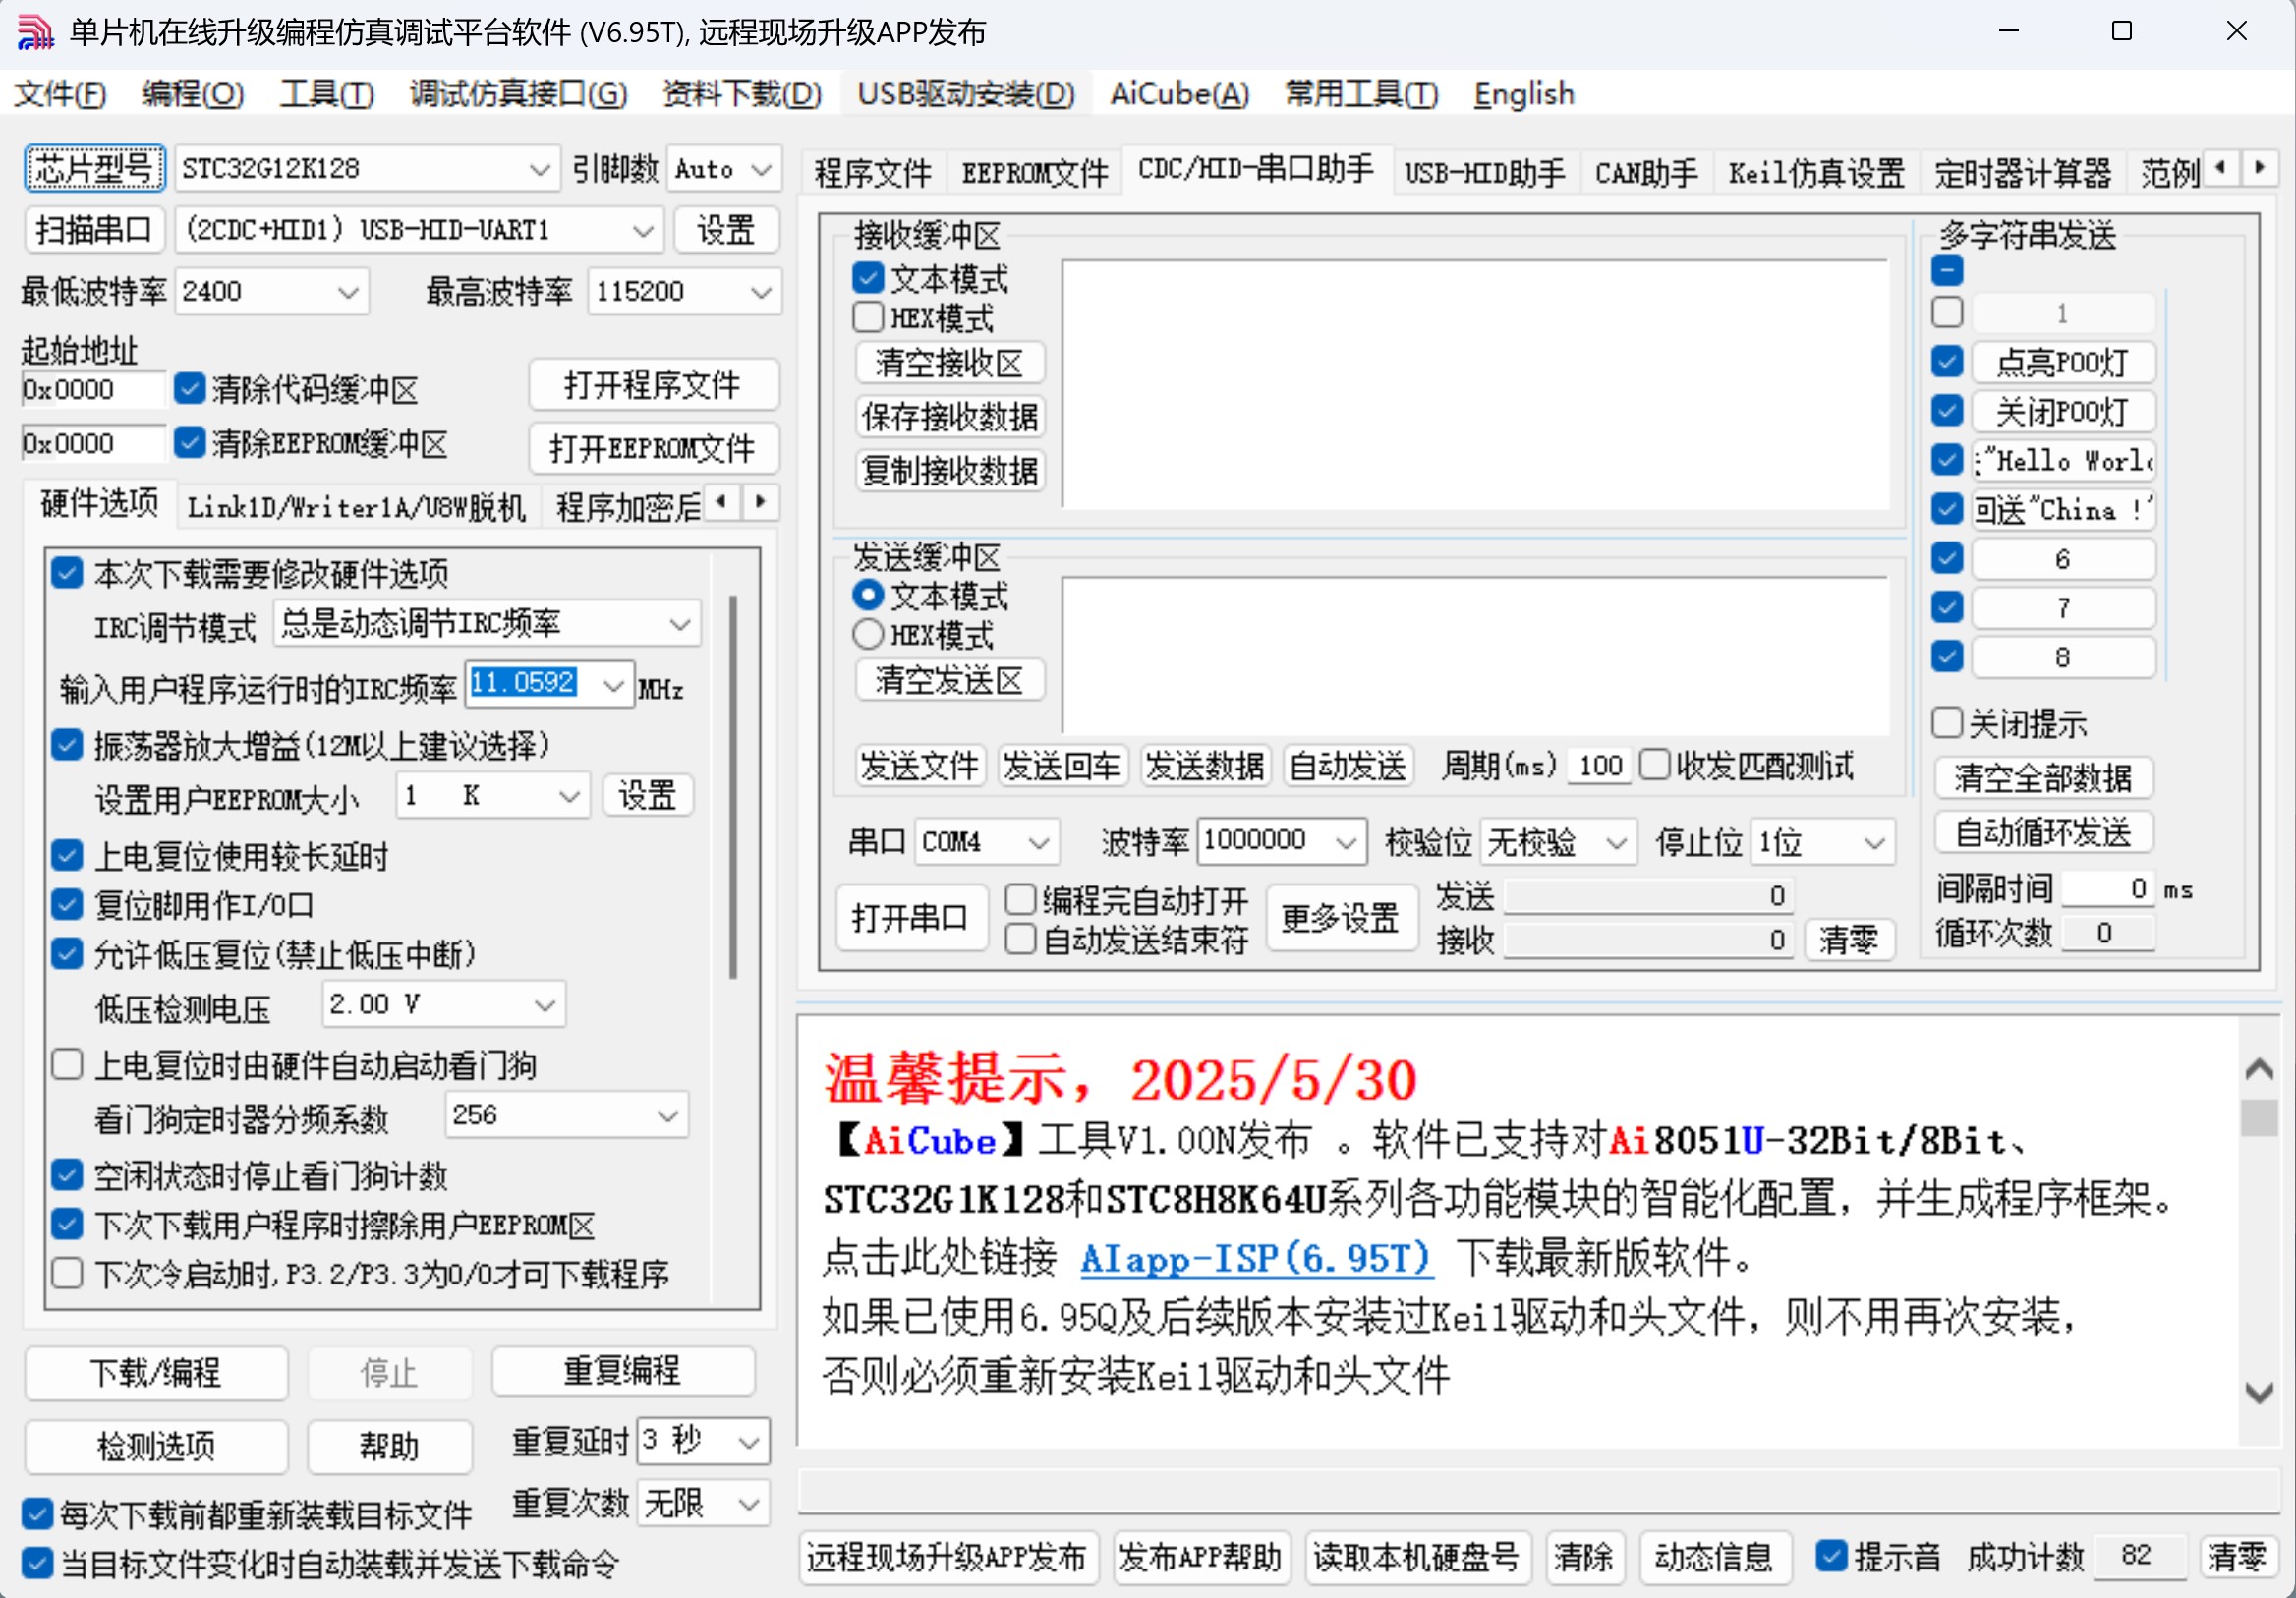
Task: Open the 重复延时 3 秒 dropdown
Action: (749, 1441)
